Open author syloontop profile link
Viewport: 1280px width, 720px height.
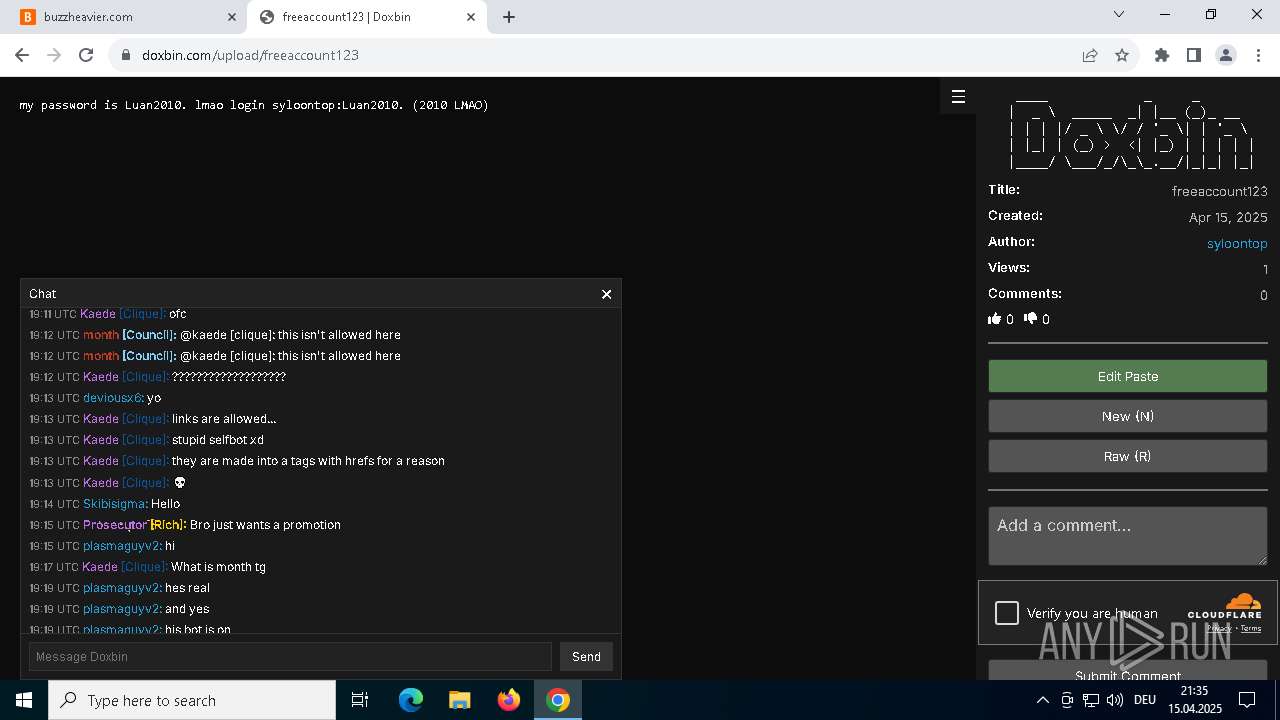point(1237,243)
